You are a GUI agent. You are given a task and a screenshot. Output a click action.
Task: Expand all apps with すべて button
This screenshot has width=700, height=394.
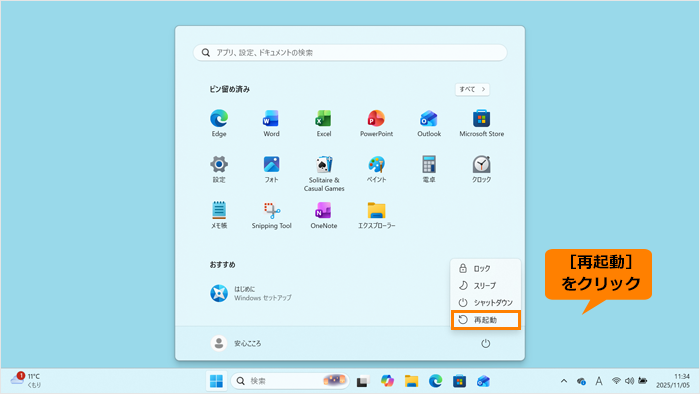472,89
